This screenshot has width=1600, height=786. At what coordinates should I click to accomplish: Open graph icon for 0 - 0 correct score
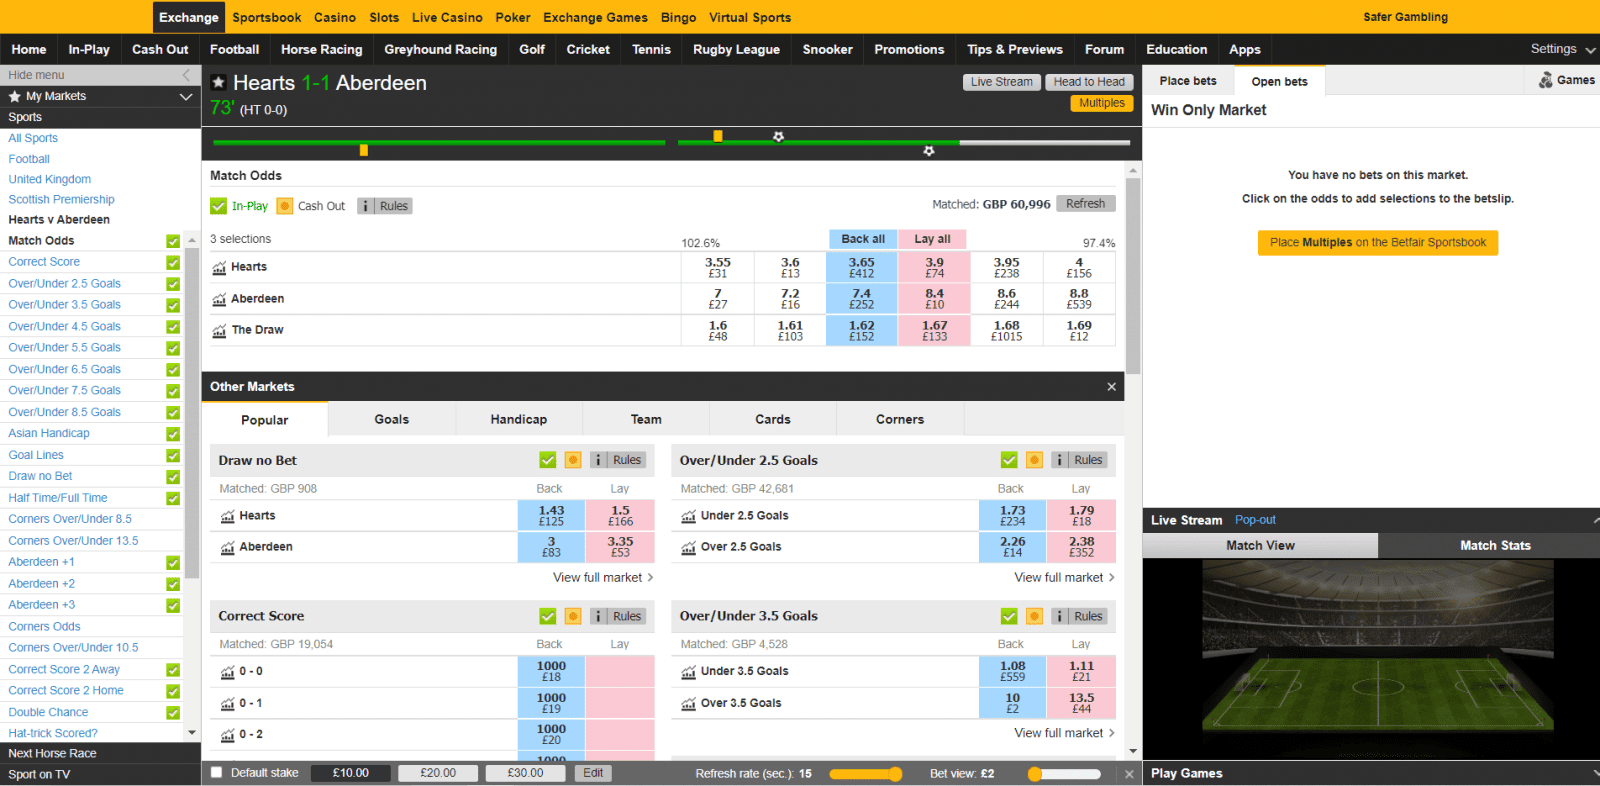click(x=228, y=672)
